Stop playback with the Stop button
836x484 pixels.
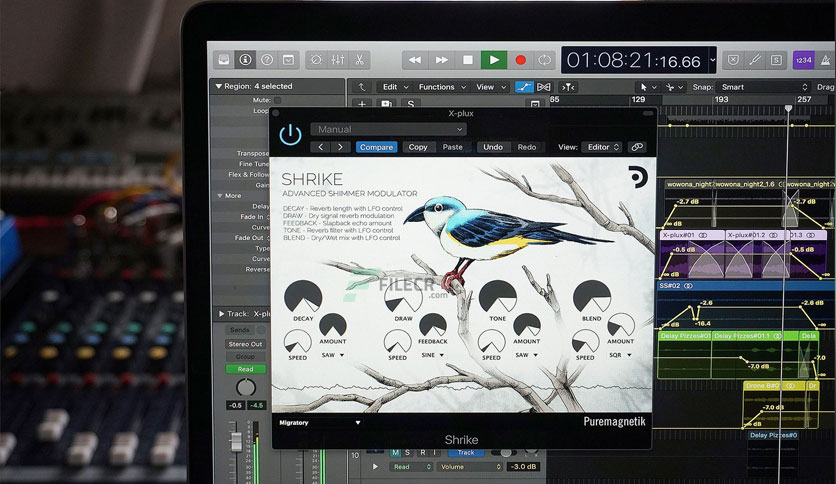pos(468,60)
